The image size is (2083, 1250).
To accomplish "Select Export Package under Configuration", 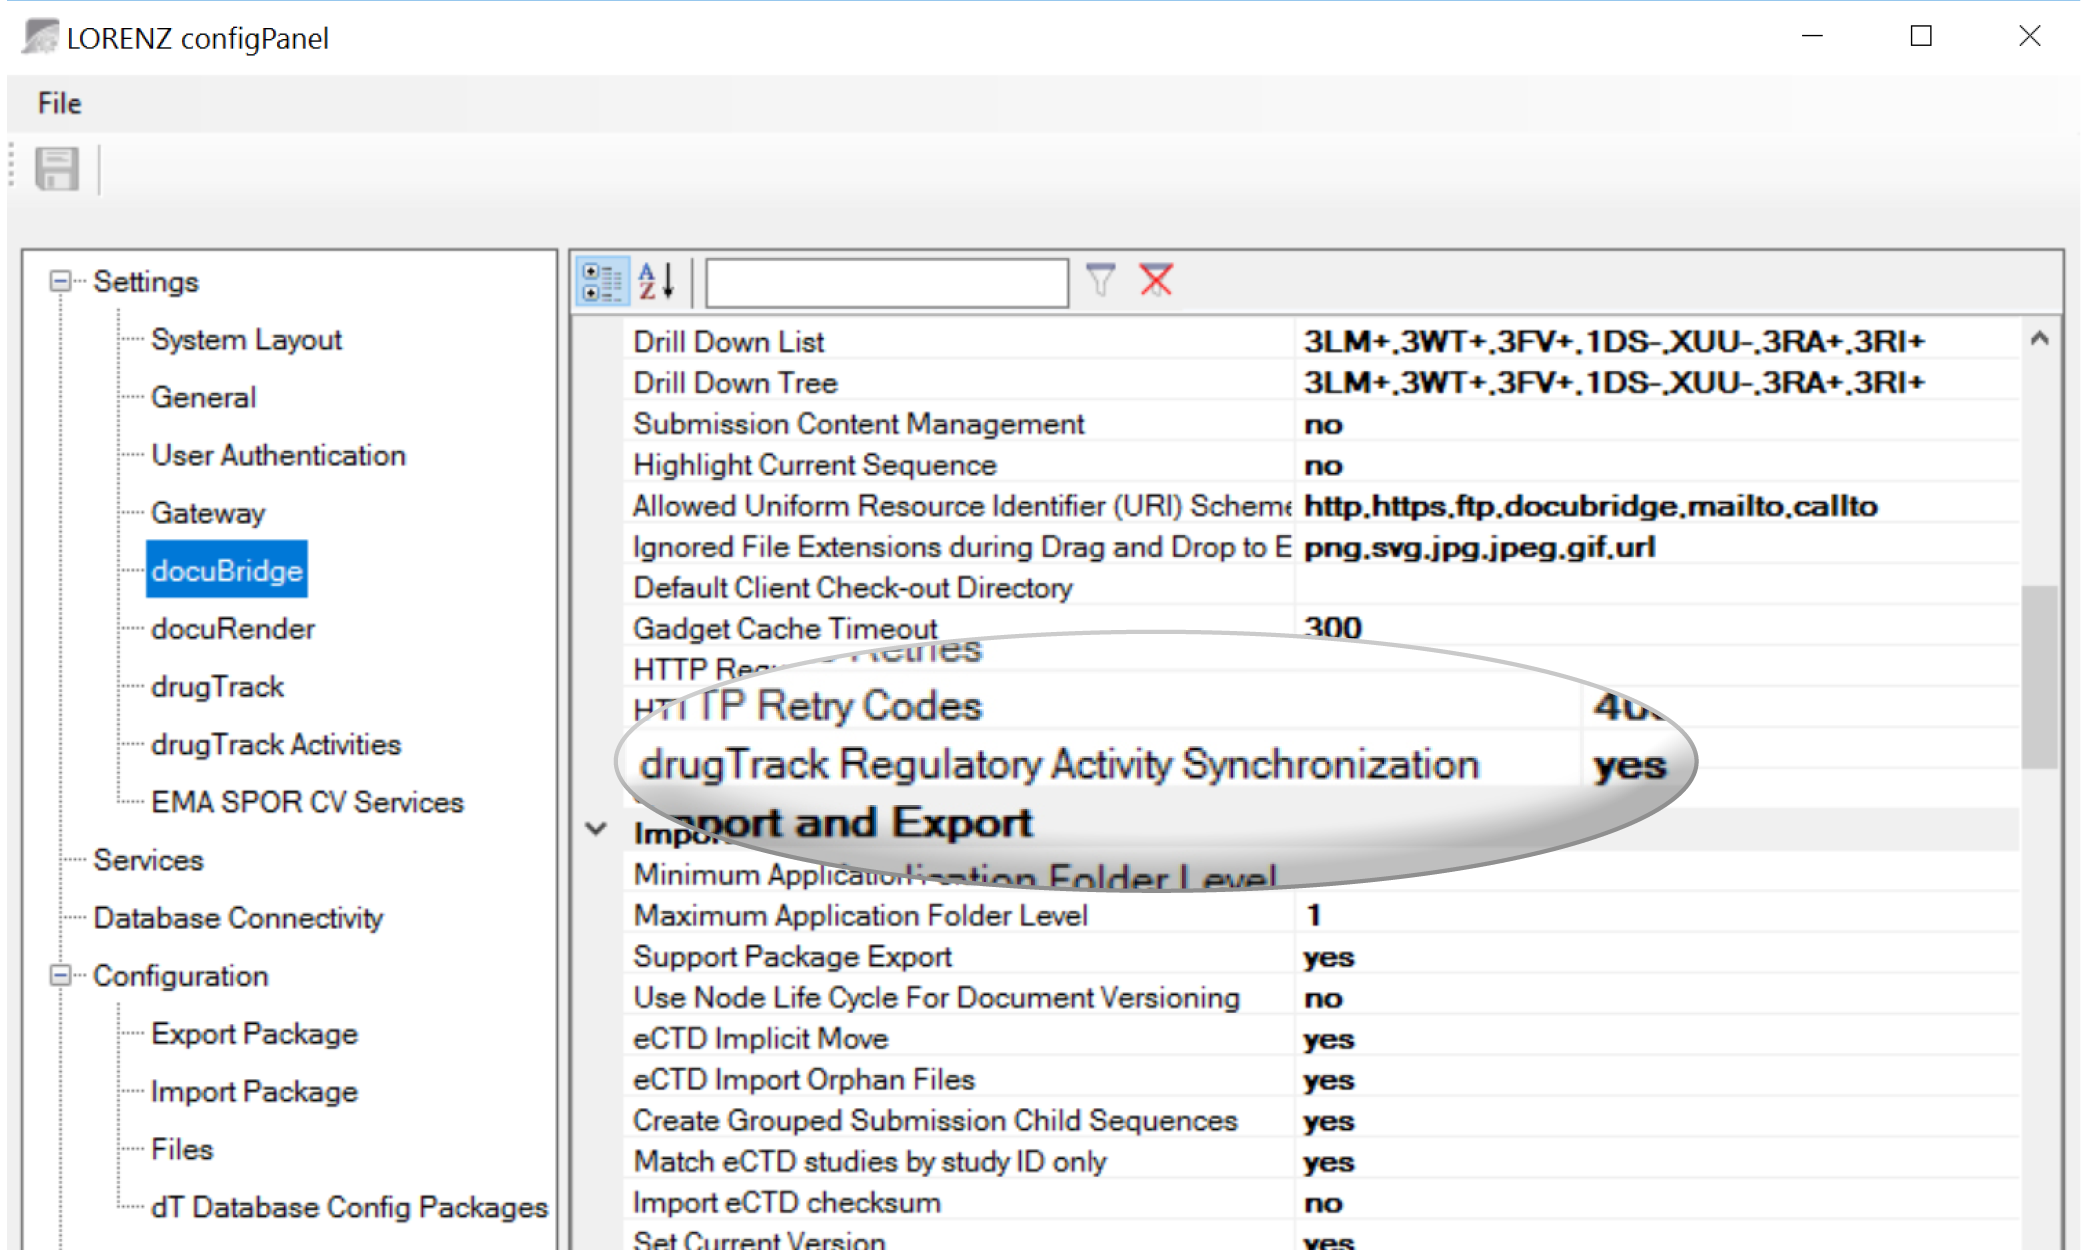I will pos(254,1034).
